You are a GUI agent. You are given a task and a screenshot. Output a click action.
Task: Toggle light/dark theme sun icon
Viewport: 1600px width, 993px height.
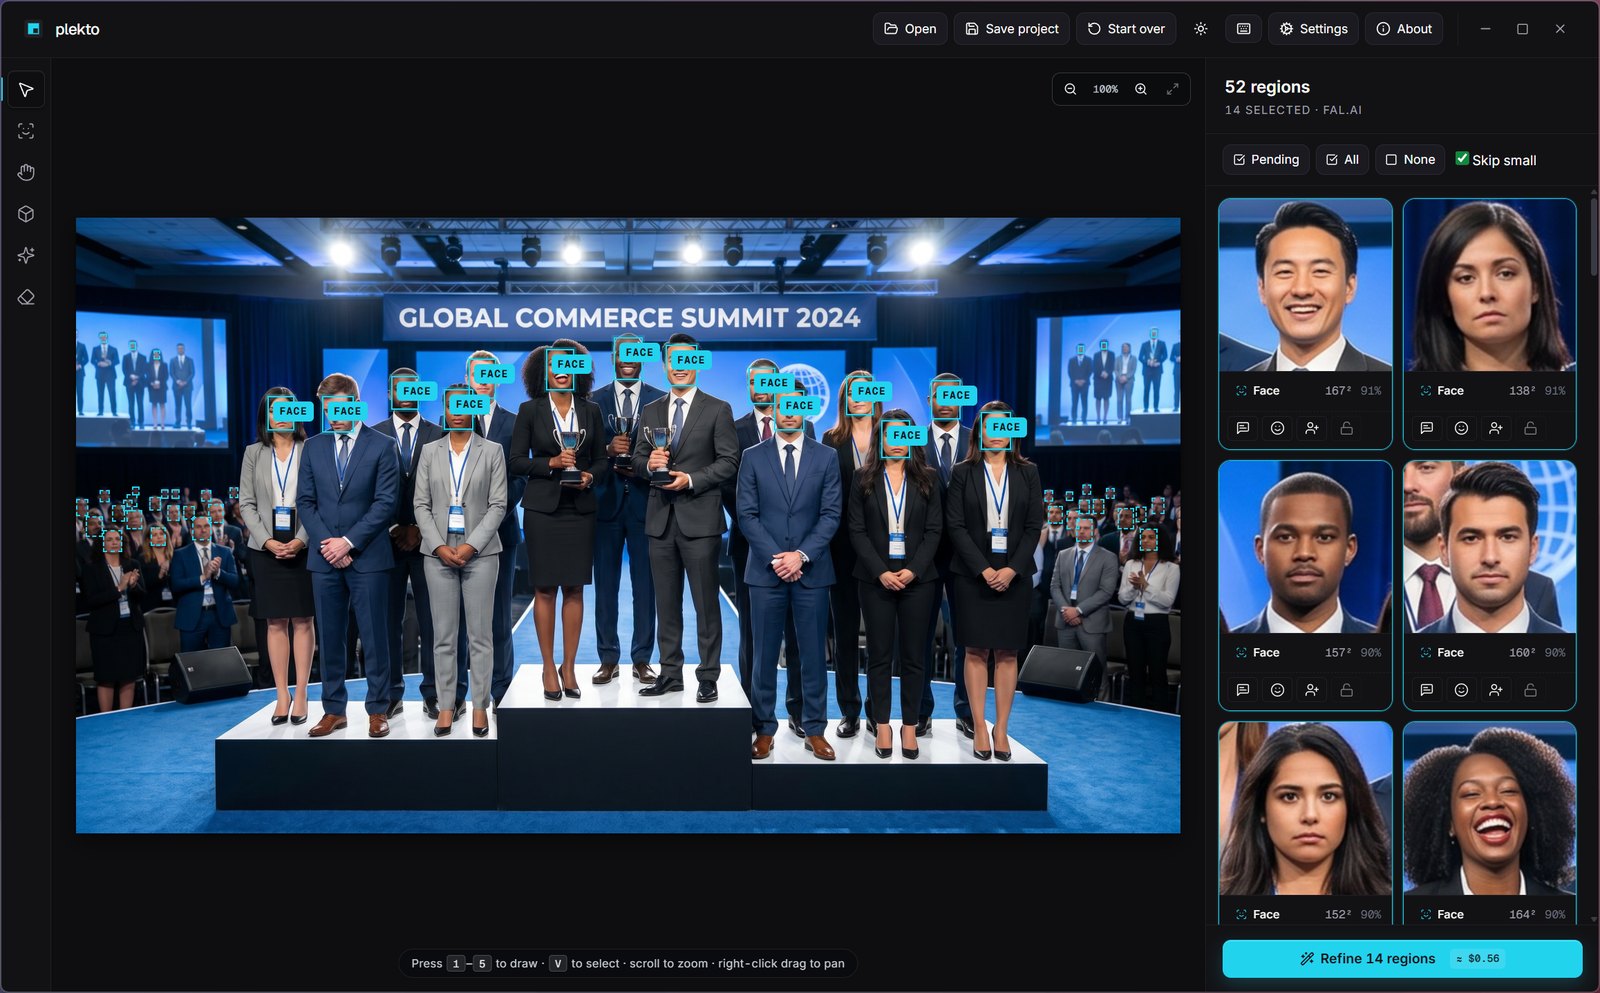click(1201, 29)
